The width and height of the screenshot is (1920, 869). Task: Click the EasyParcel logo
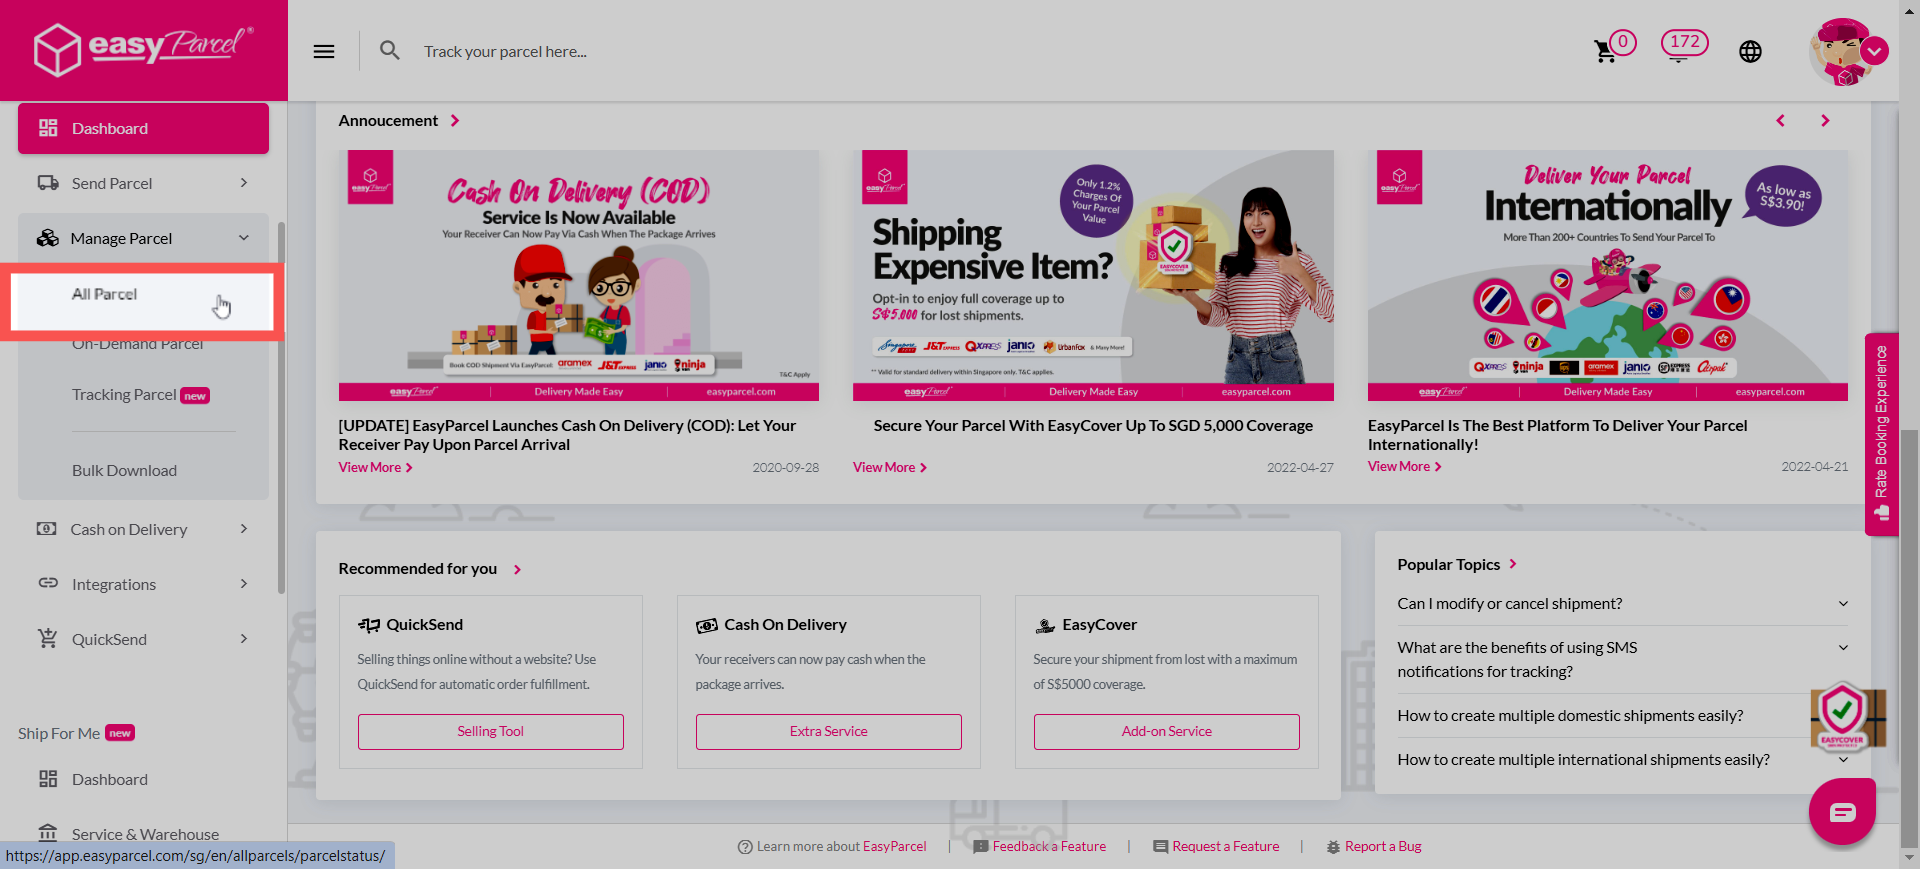point(143,49)
